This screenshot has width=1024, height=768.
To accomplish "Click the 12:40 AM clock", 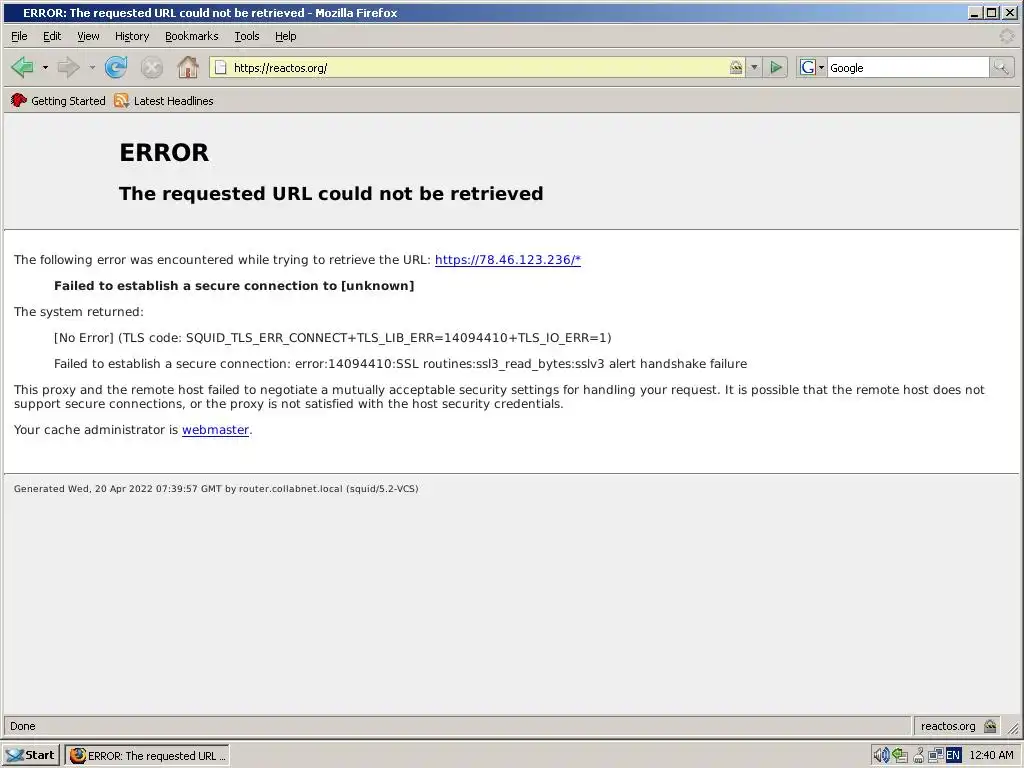I will (991, 756).
